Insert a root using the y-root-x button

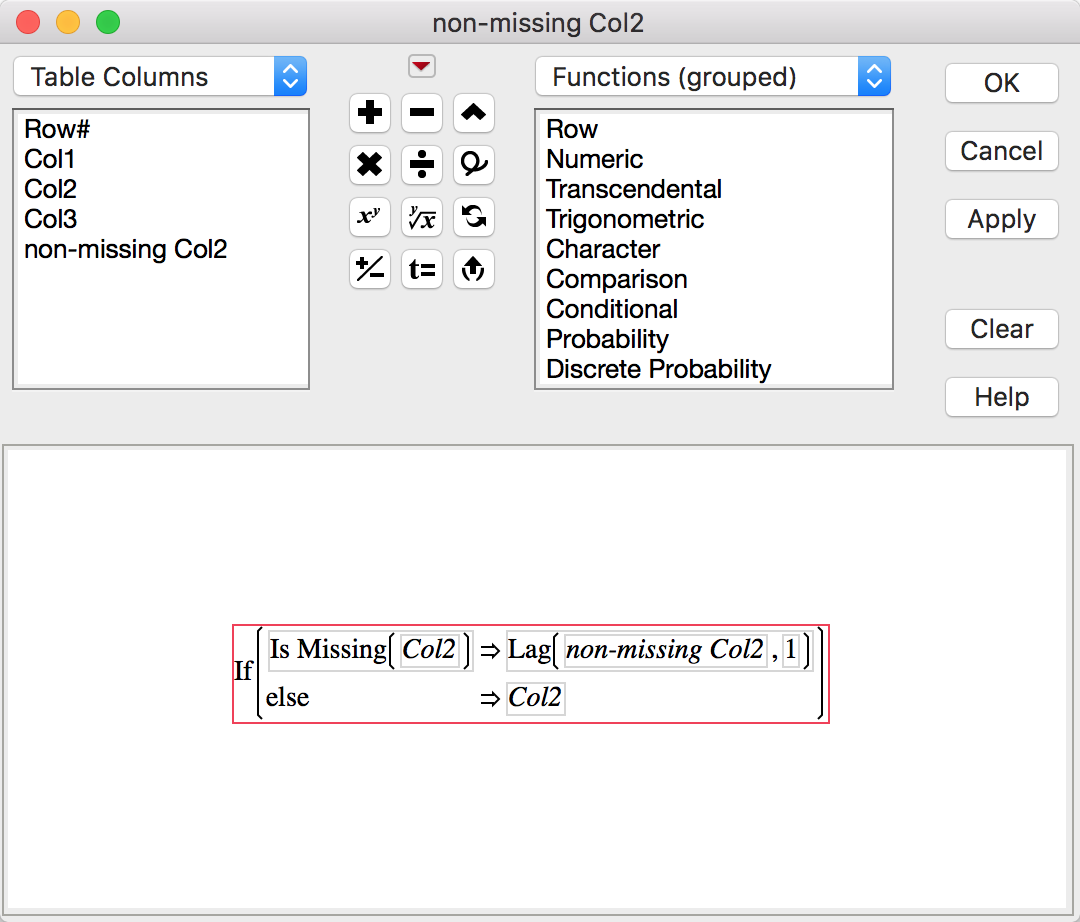click(x=422, y=217)
